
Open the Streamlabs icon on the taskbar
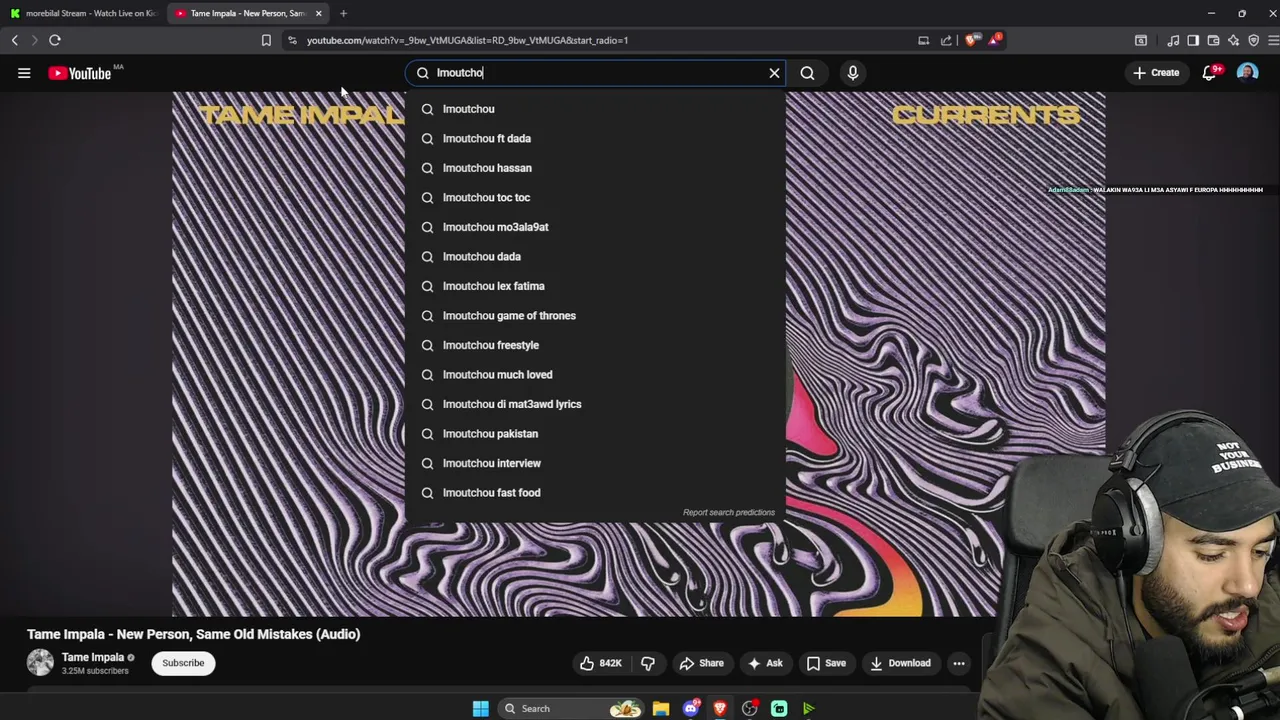(x=779, y=709)
